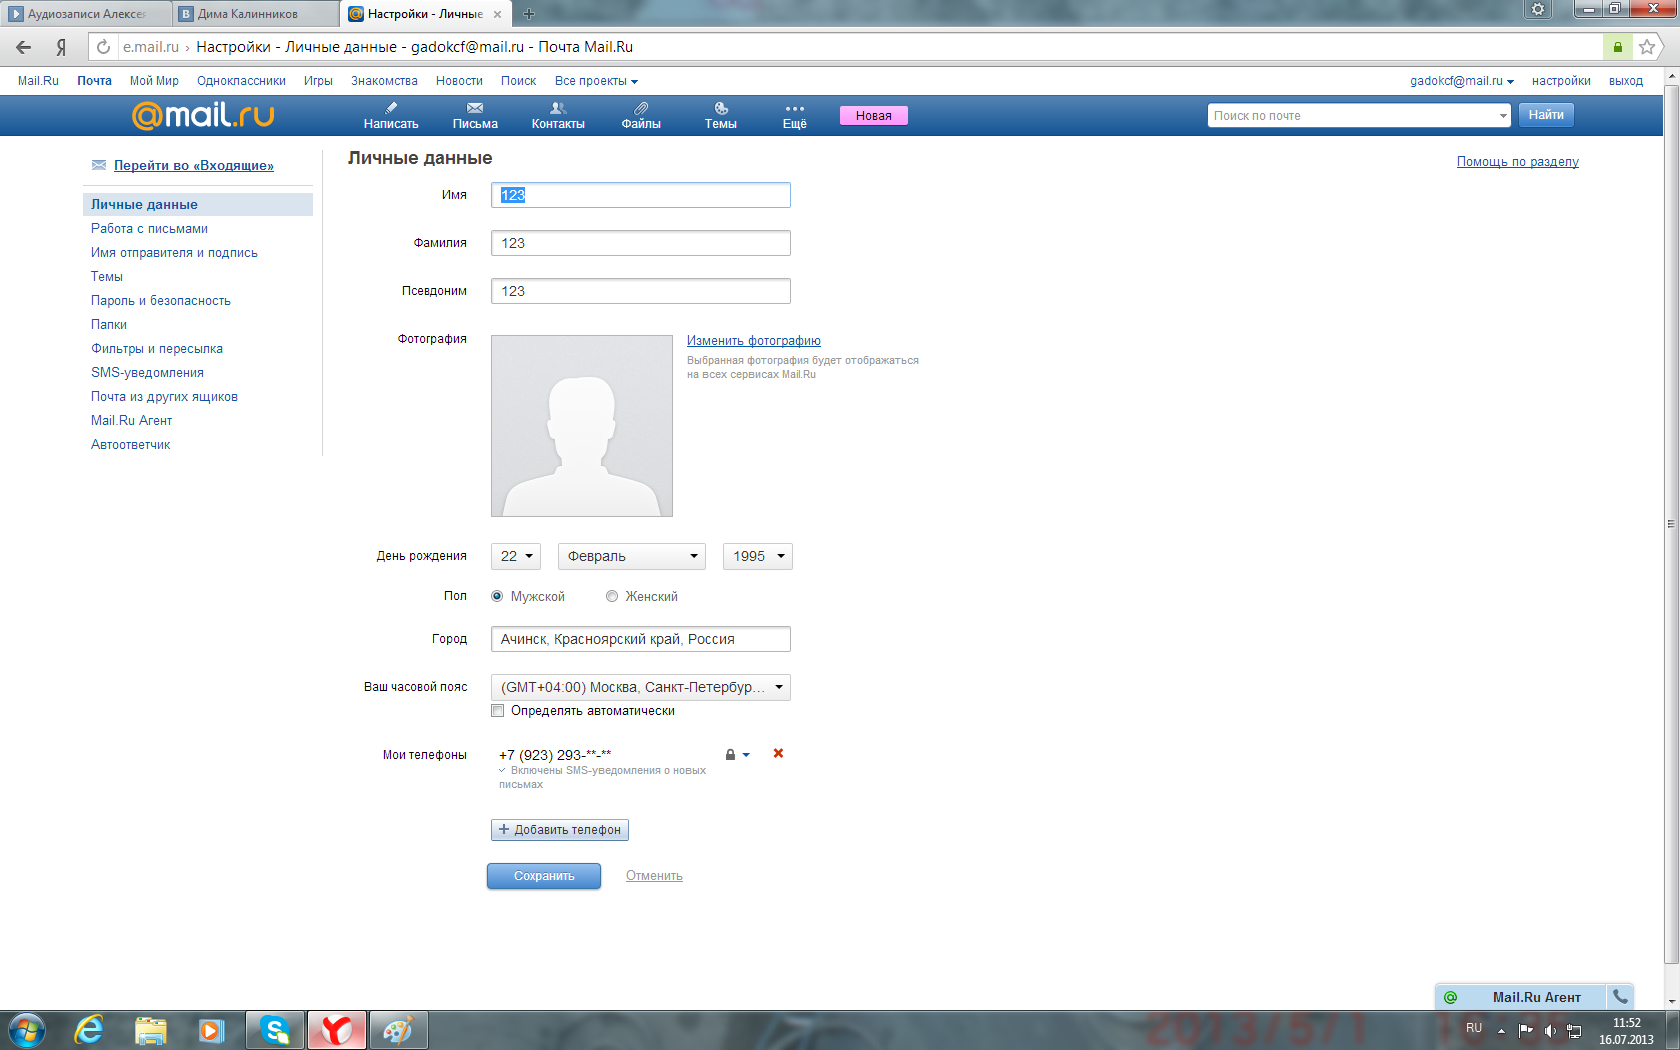Close the Настройки tab
The height and width of the screenshot is (1050, 1680).
pos(497,14)
